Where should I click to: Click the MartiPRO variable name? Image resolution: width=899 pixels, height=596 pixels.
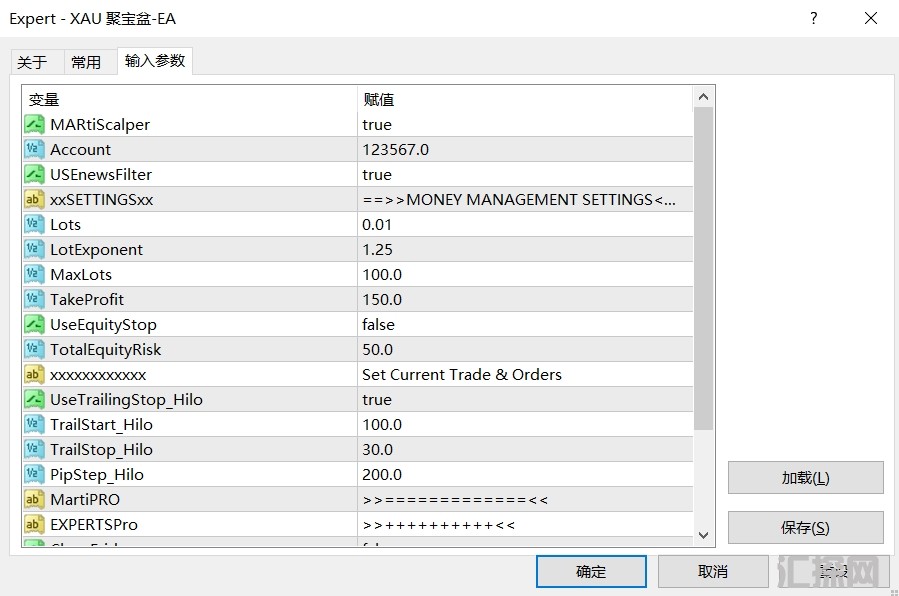pos(85,500)
